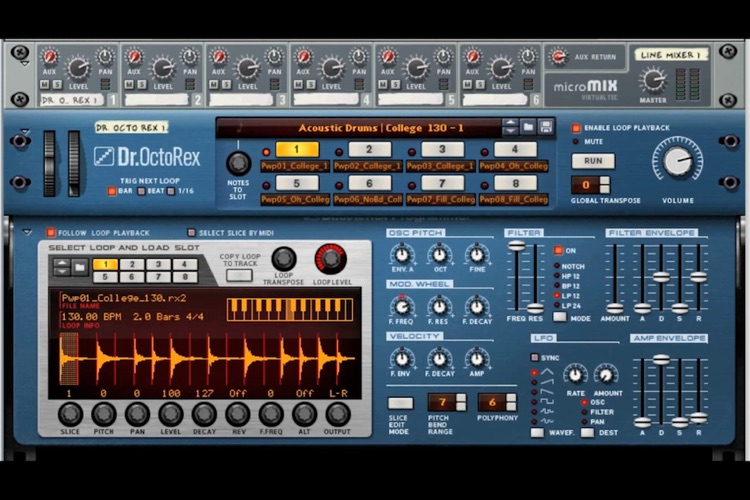Collapse the Line Mixer fold arrow
The height and width of the screenshot is (500, 750).
pos(25,63)
